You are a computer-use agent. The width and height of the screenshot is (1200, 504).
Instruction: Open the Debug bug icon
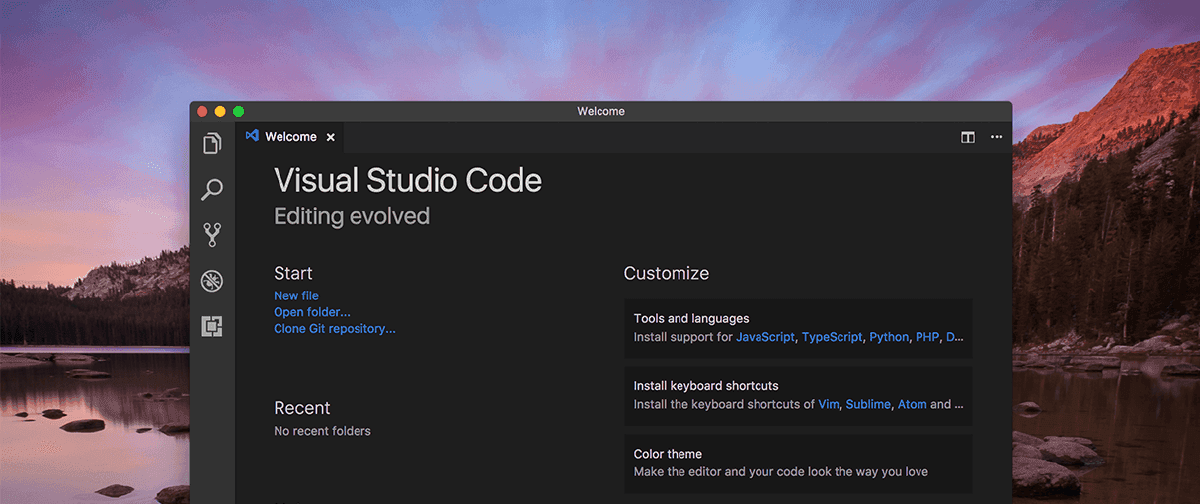[212, 281]
